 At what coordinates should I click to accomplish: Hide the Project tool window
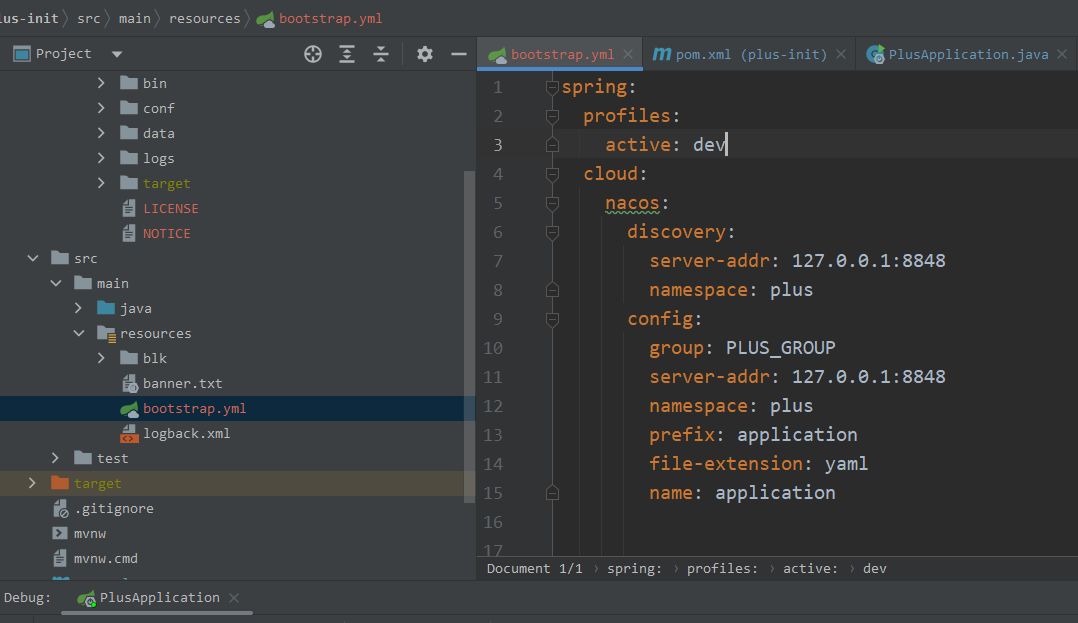pos(459,54)
